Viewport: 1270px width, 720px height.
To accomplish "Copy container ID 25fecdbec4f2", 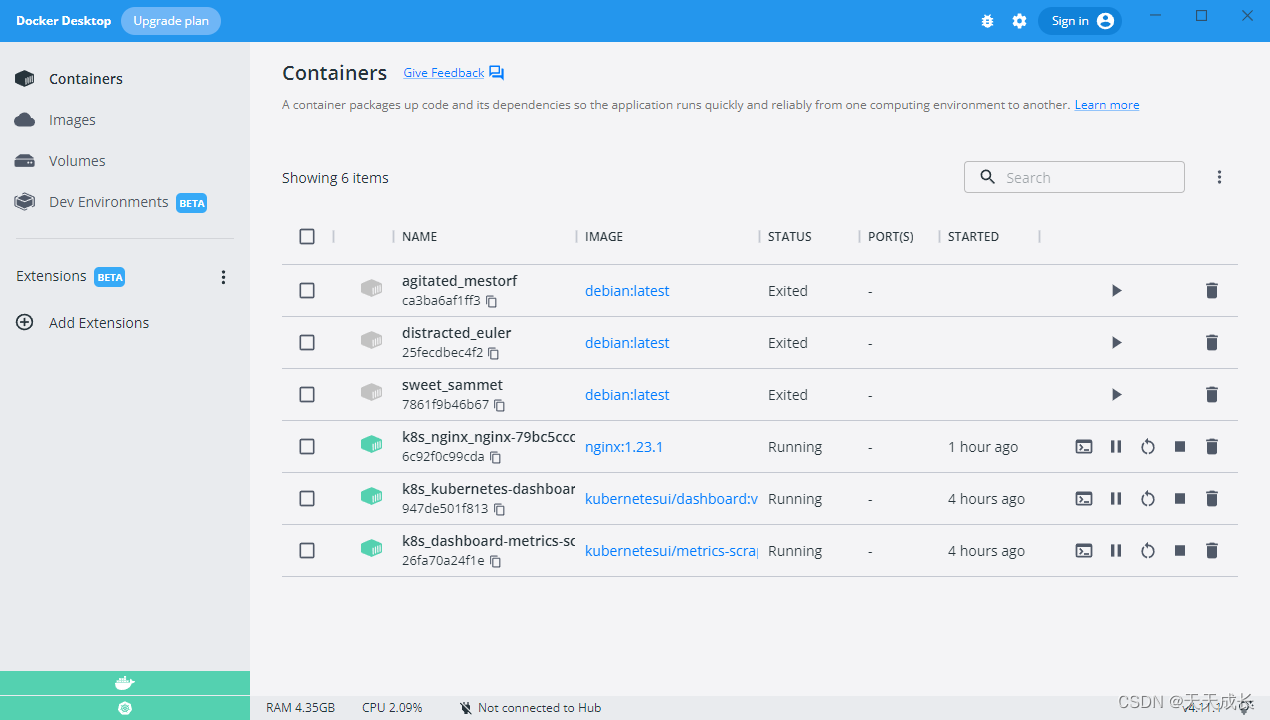I will point(494,353).
